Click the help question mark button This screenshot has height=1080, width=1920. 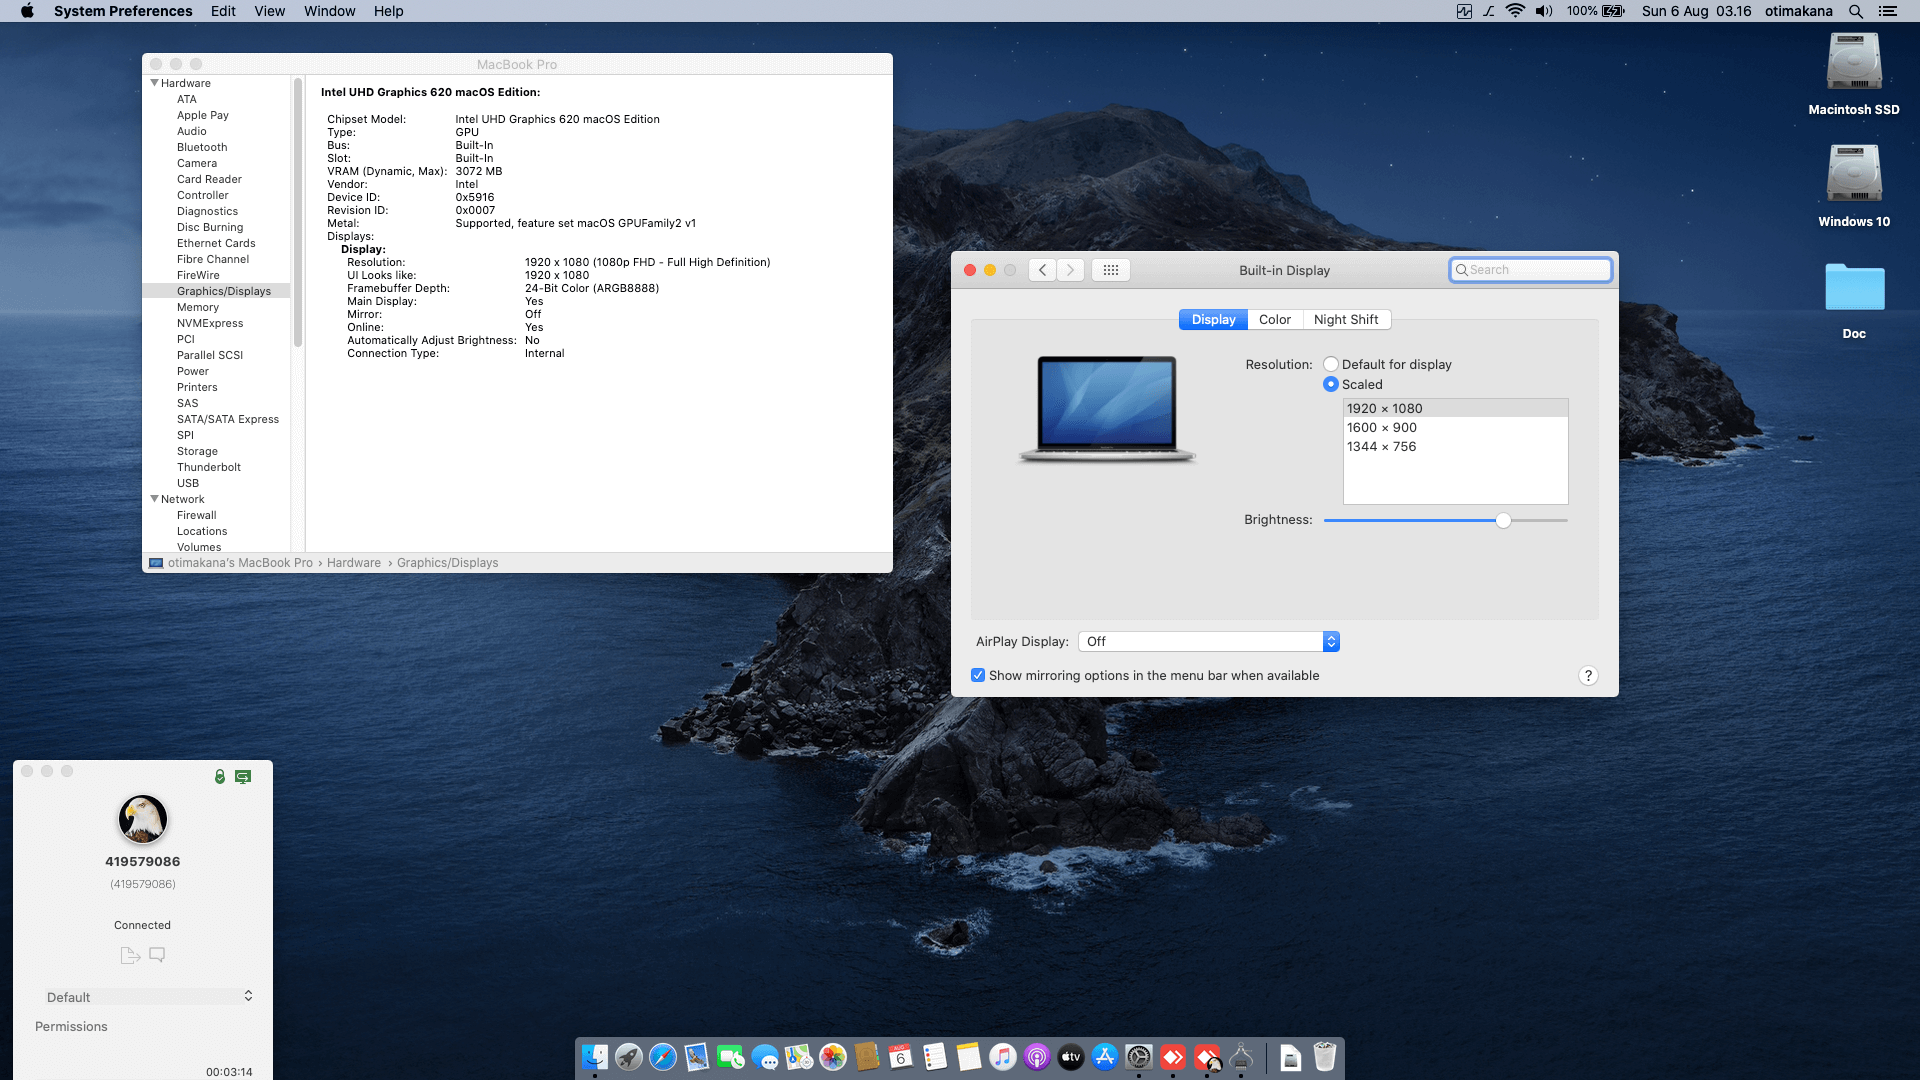point(1588,676)
